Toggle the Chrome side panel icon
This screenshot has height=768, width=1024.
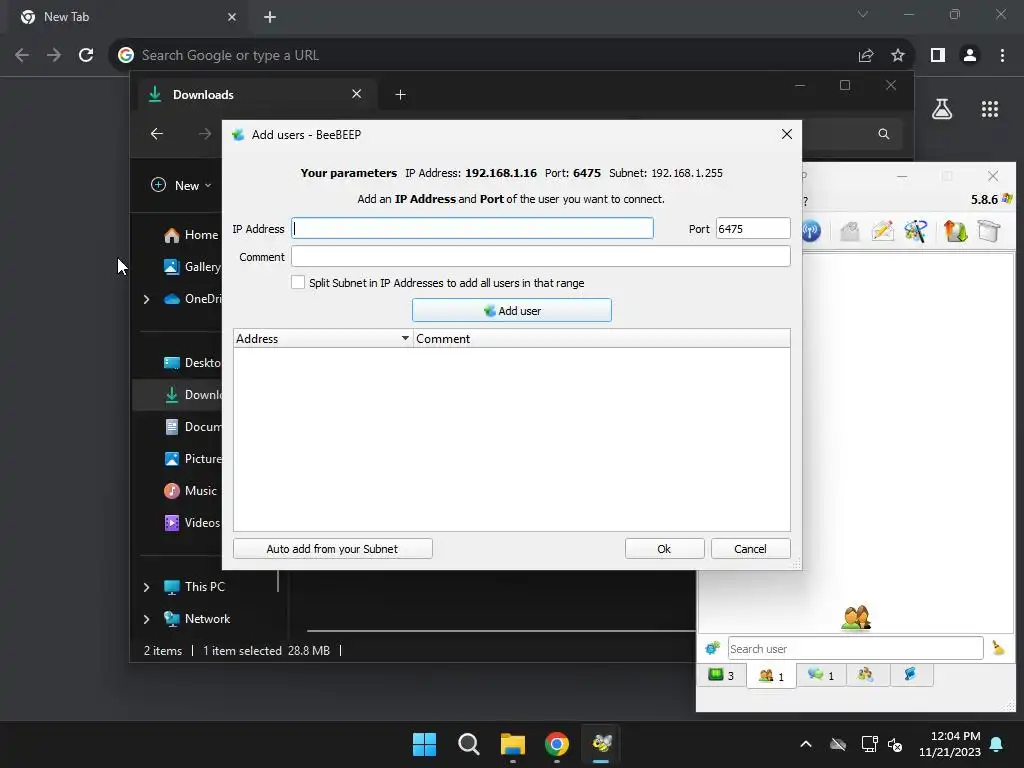click(938, 56)
